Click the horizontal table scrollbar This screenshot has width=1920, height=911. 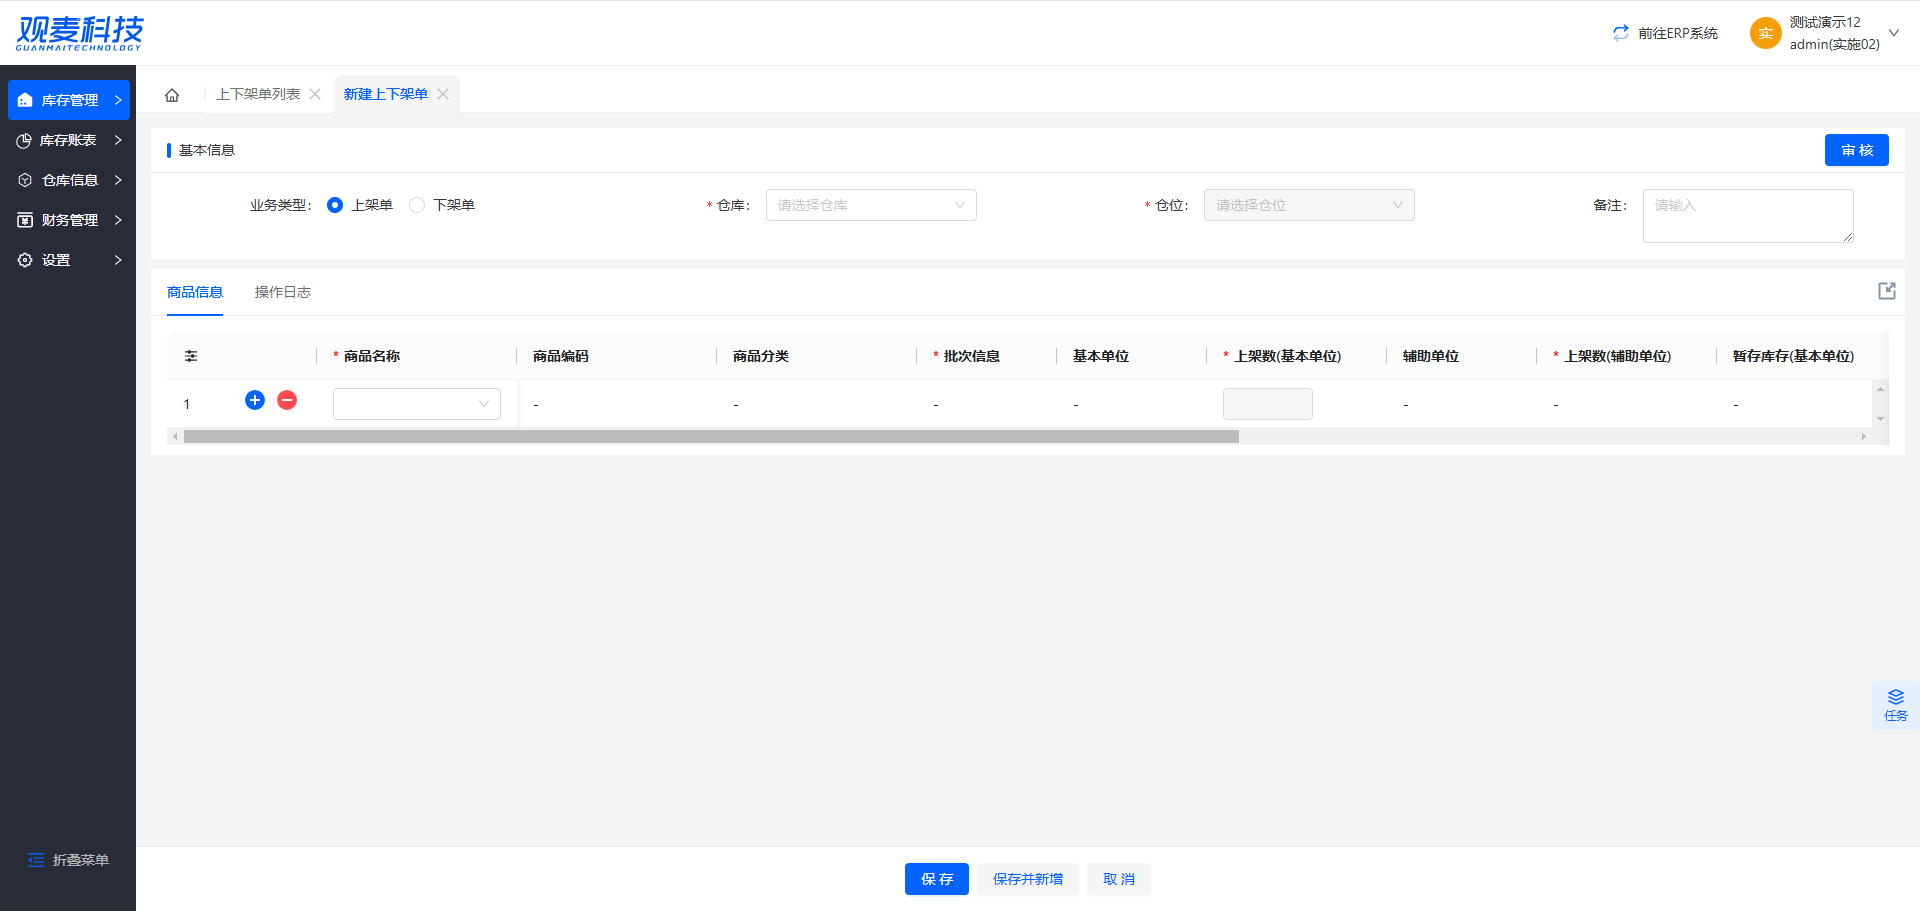[710, 437]
